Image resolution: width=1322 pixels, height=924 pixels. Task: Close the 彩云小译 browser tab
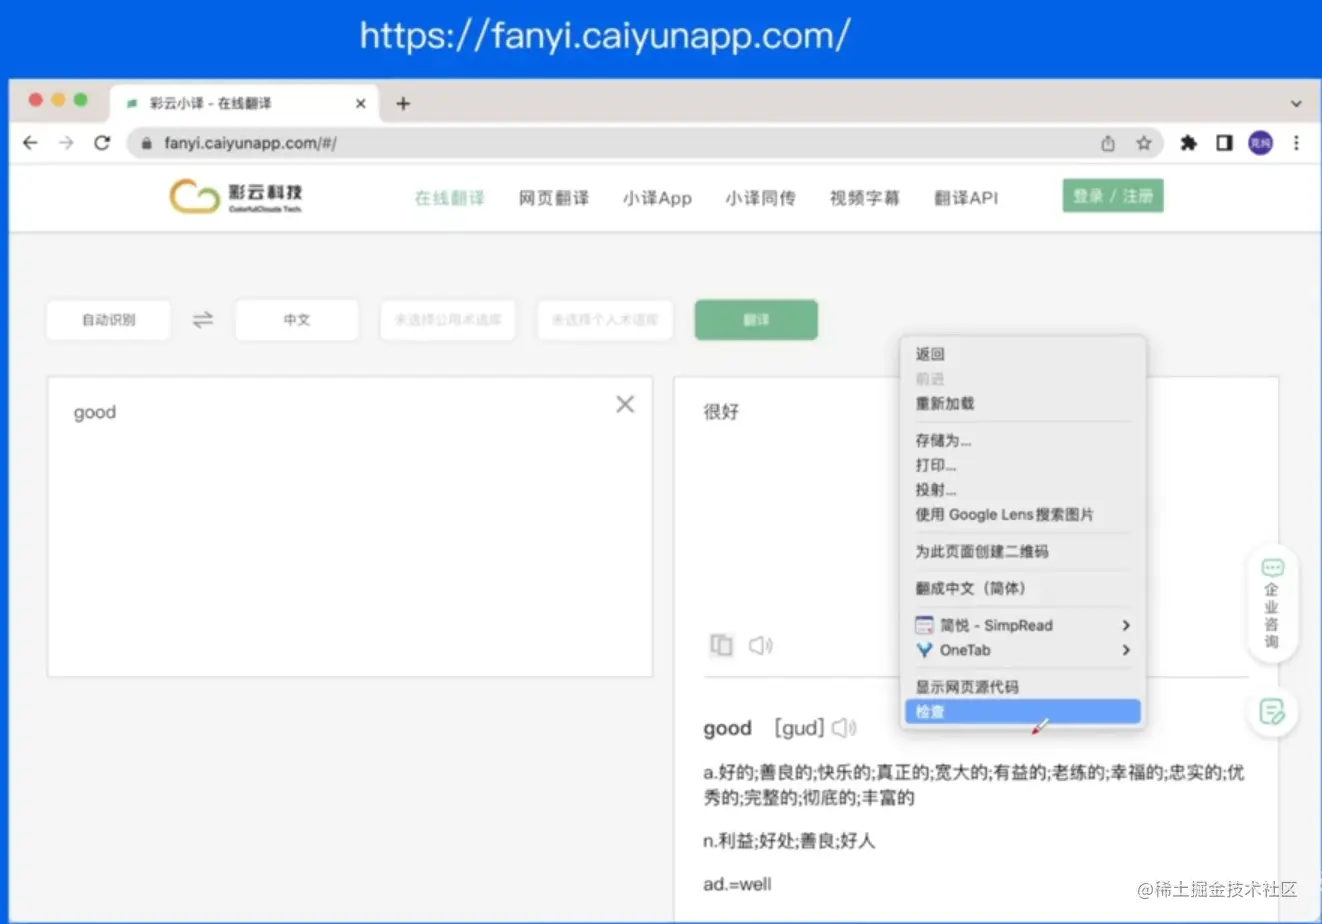(x=361, y=103)
